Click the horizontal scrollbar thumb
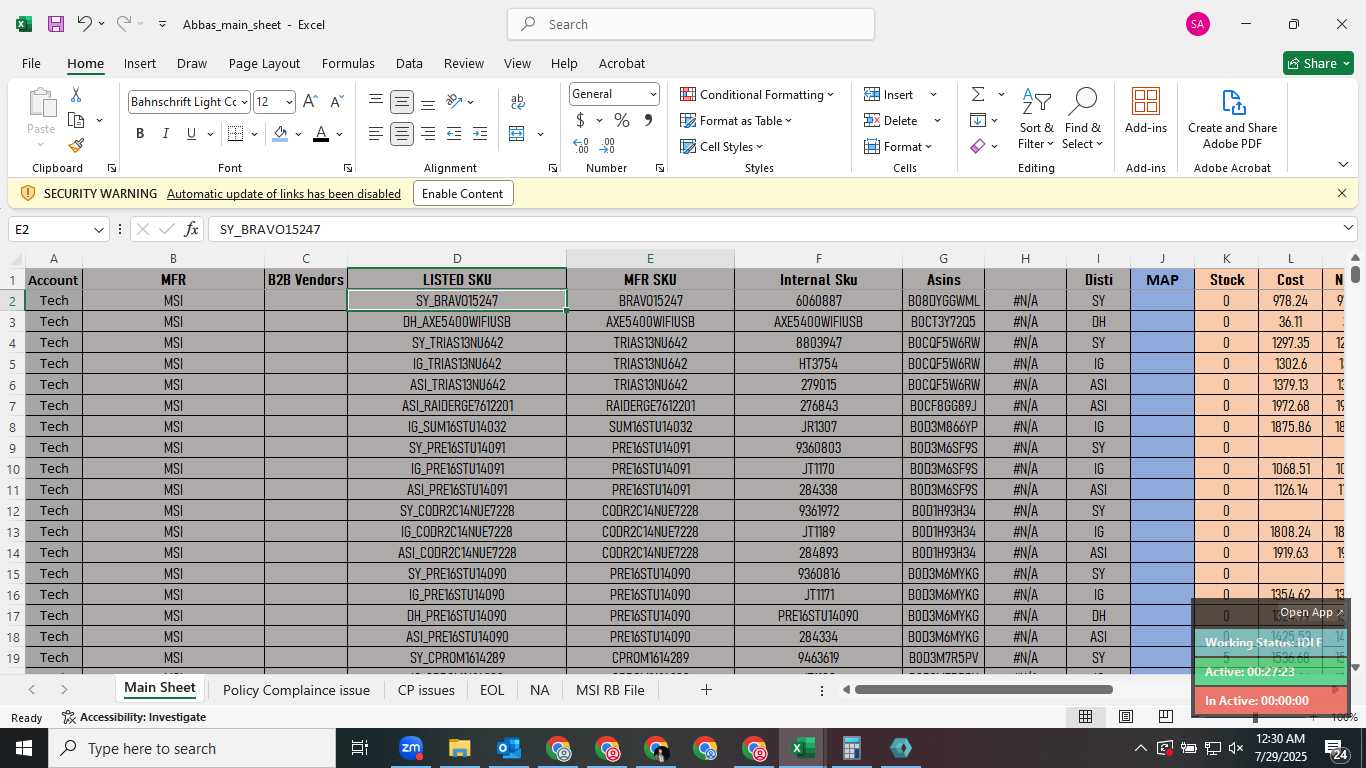Viewport: 1366px width, 768px height. 984,689
